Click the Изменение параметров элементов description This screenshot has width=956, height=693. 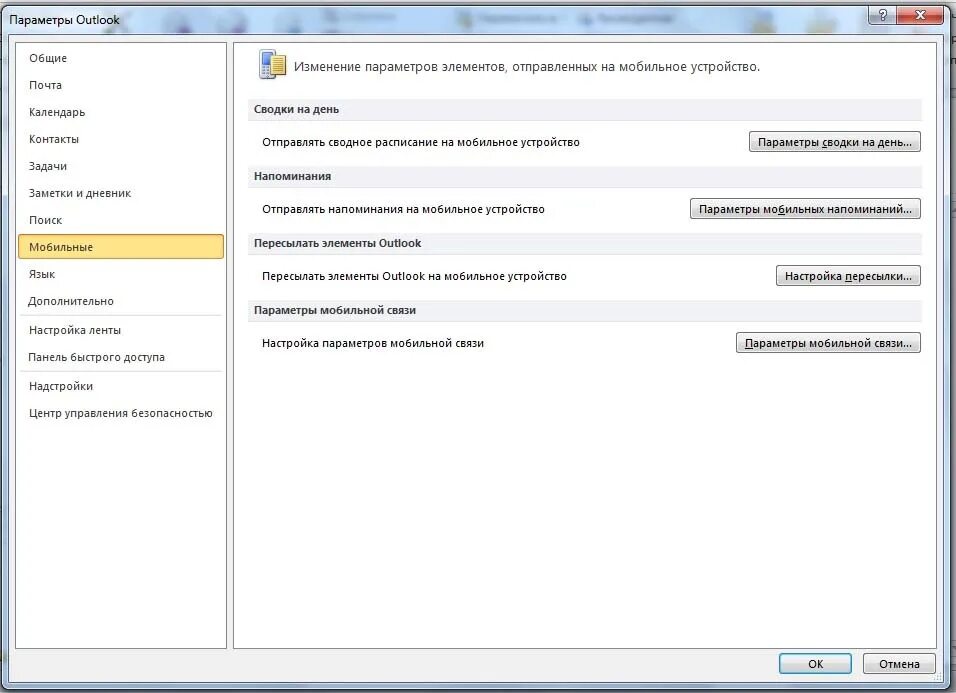[x=527, y=66]
